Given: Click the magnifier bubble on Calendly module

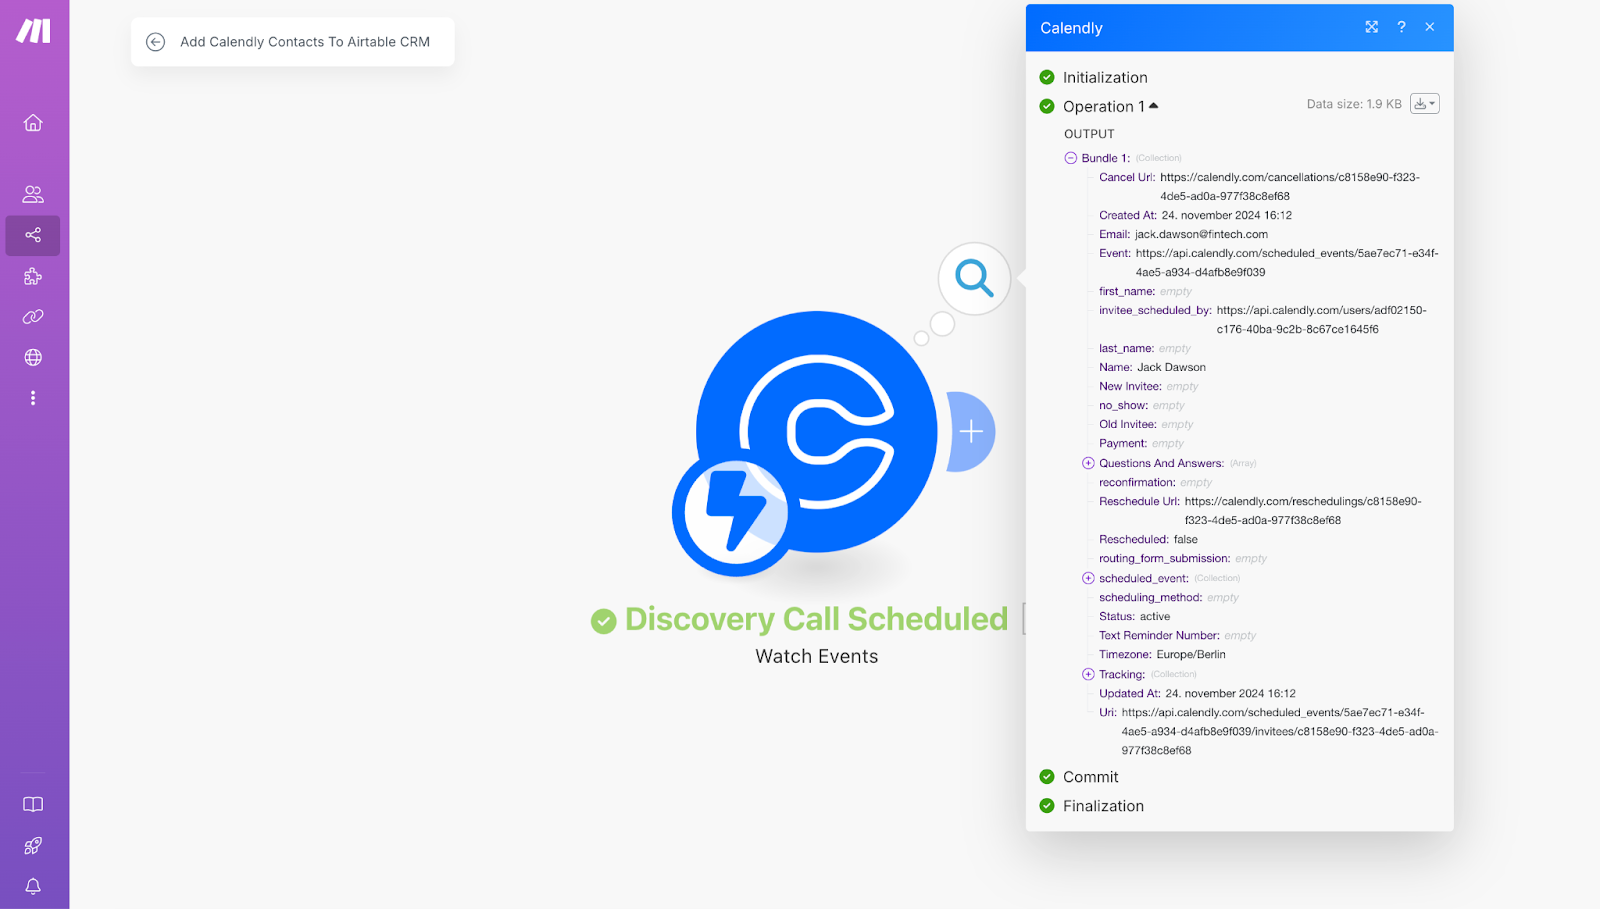Looking at the screenshot, I should [974, 278].
